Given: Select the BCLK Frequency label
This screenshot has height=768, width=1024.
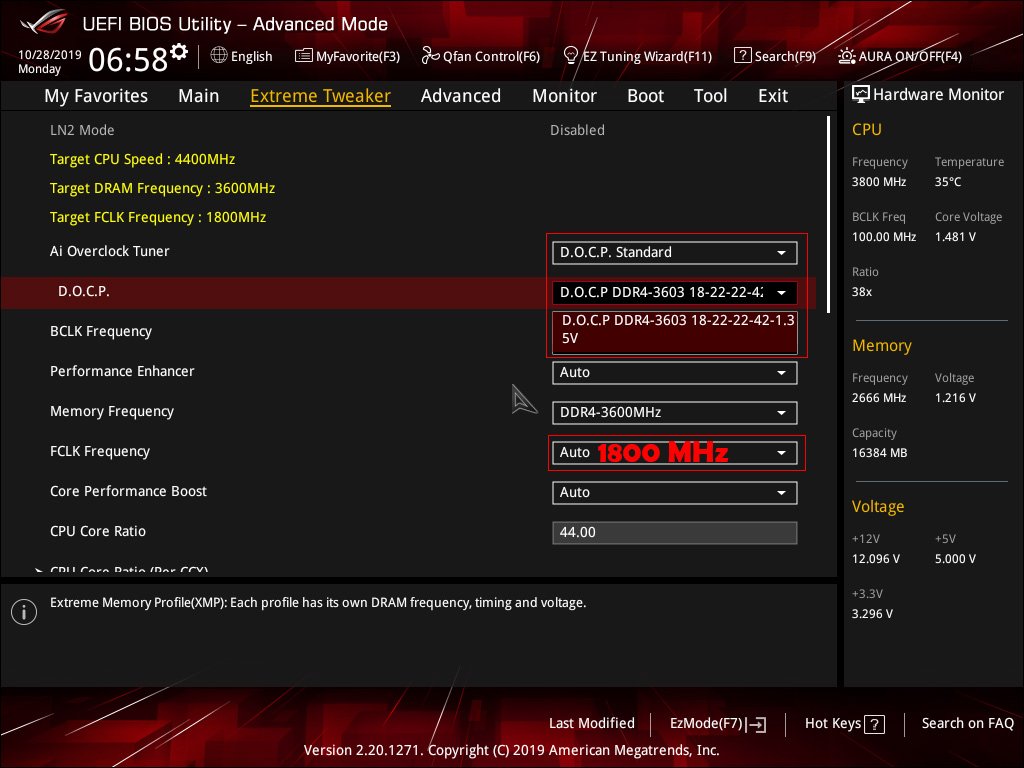Looking at the screenshot, I should tap(101, 332).
